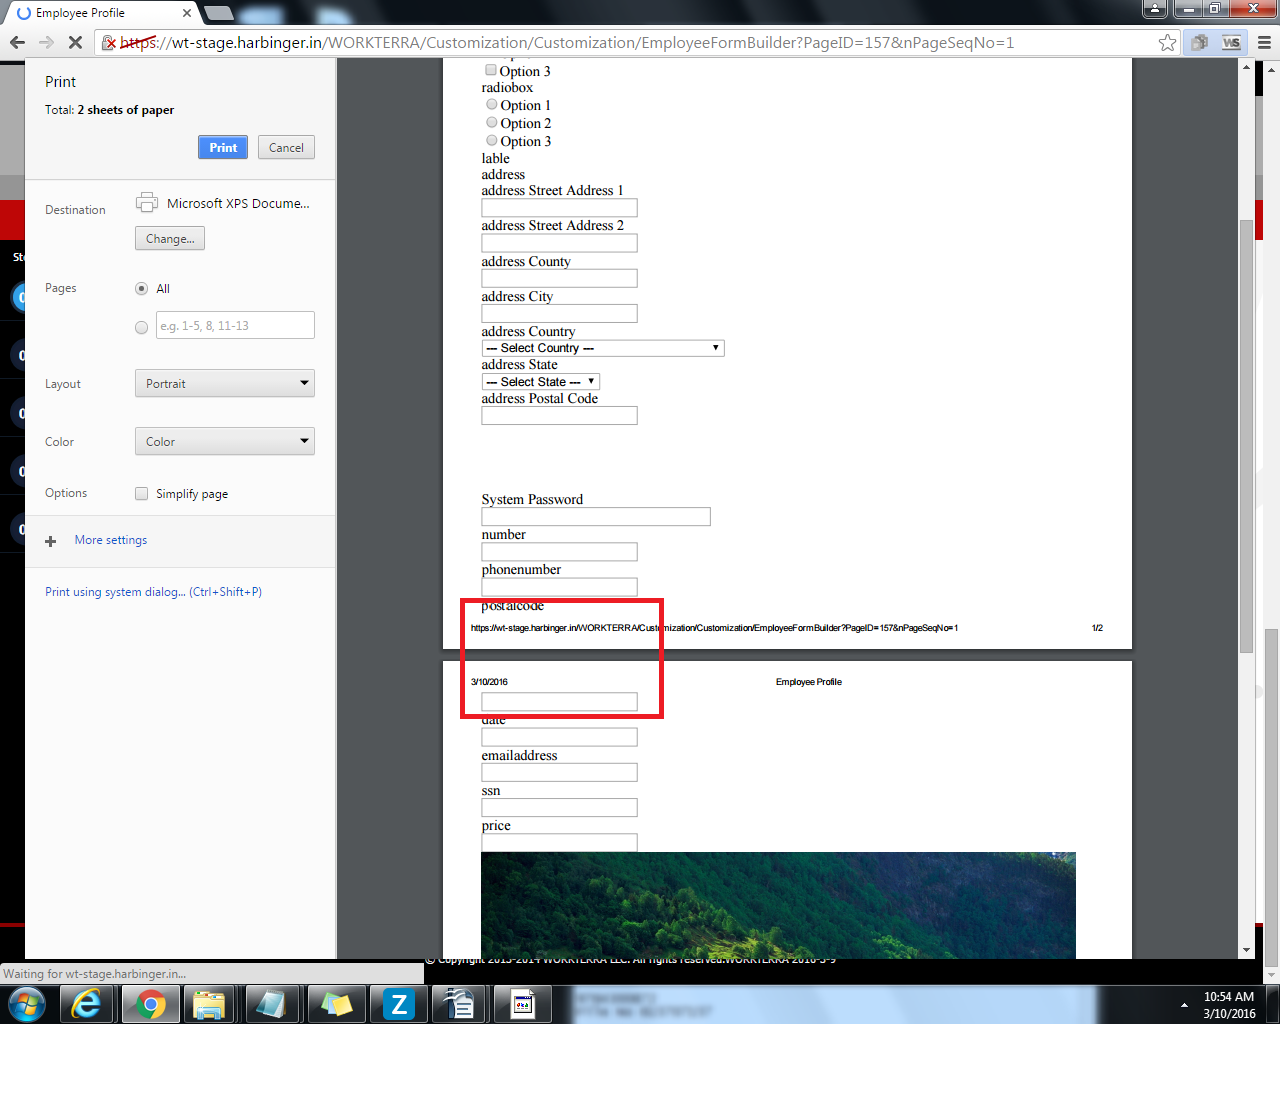Open the Color mode dropdown
Viewport: 1280px width, 1100px height.
[x=225, y=442]
